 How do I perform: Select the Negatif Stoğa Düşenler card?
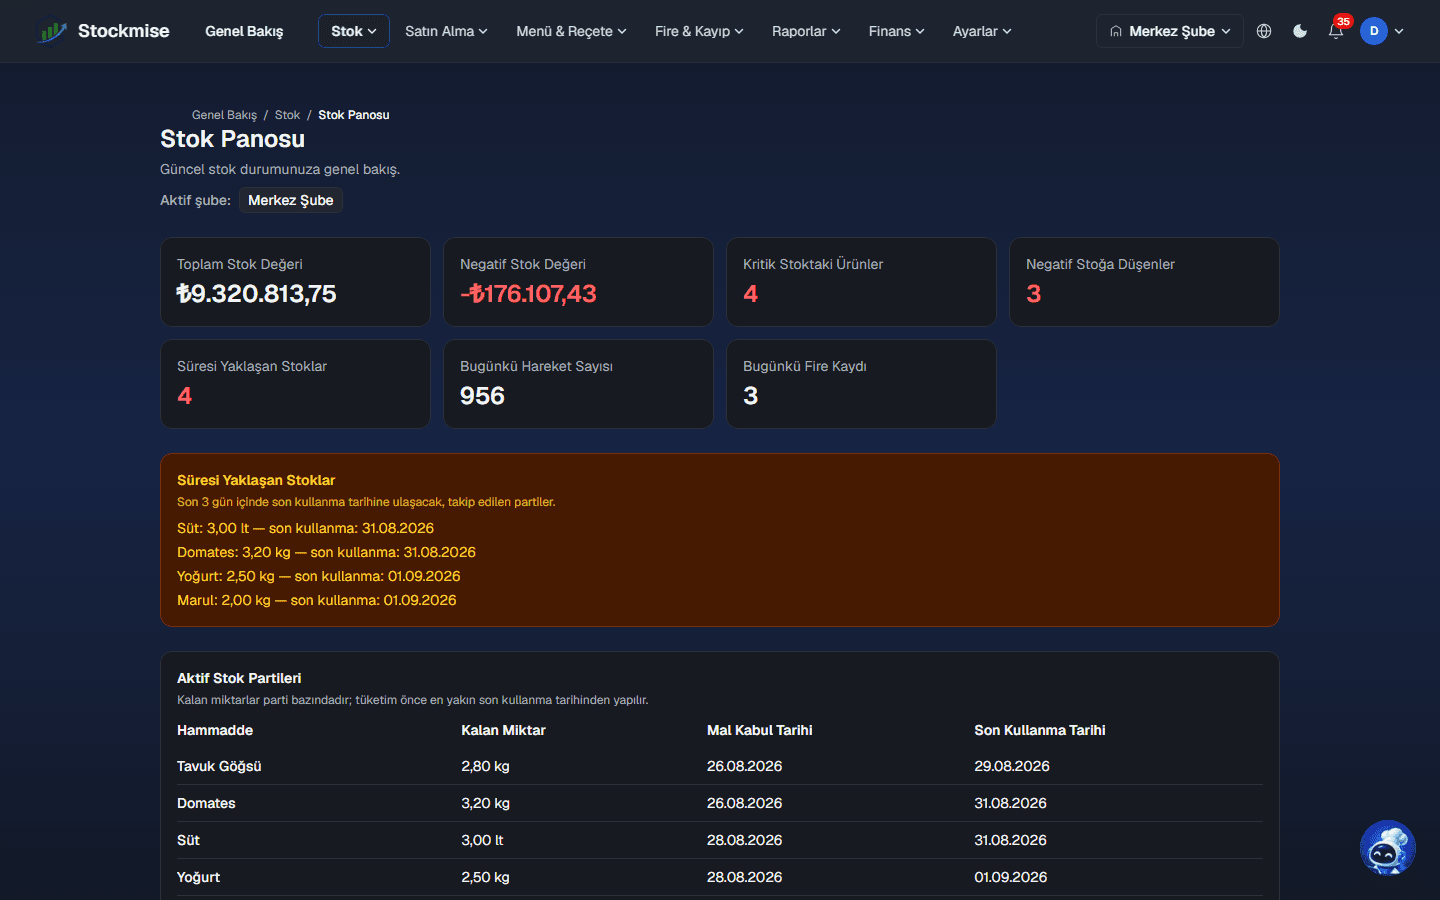[1144, 282]
